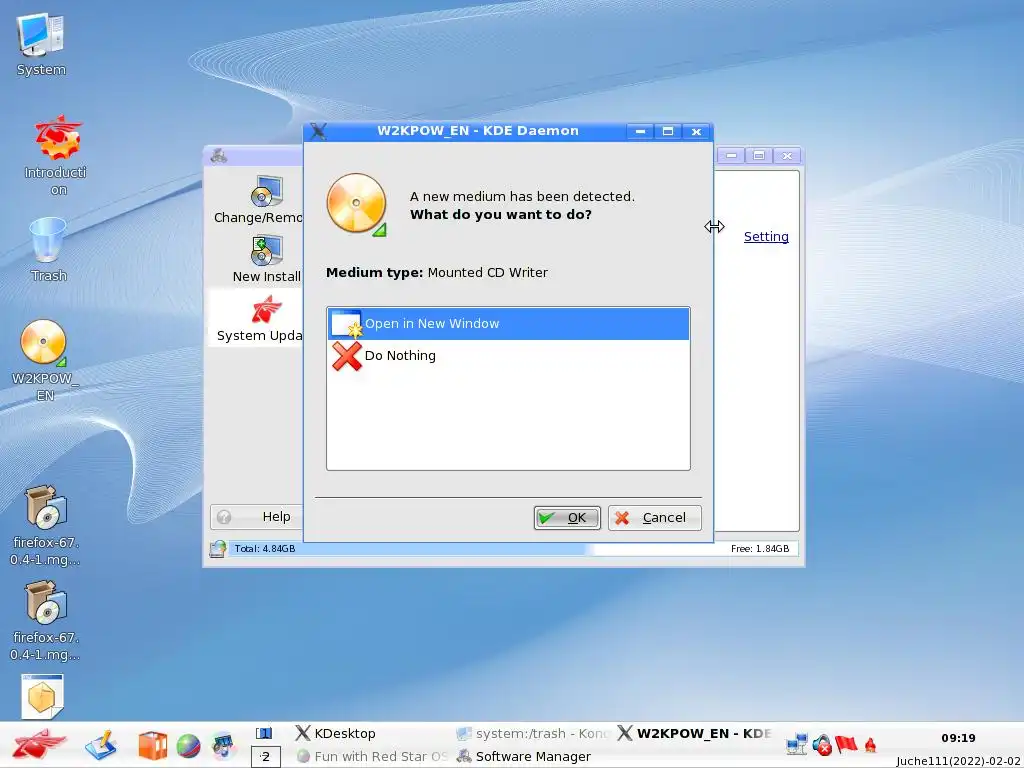
Task: Launch the text editor pencil icon in taskbar
Action: pyautogui.click(x=101, y=745)
